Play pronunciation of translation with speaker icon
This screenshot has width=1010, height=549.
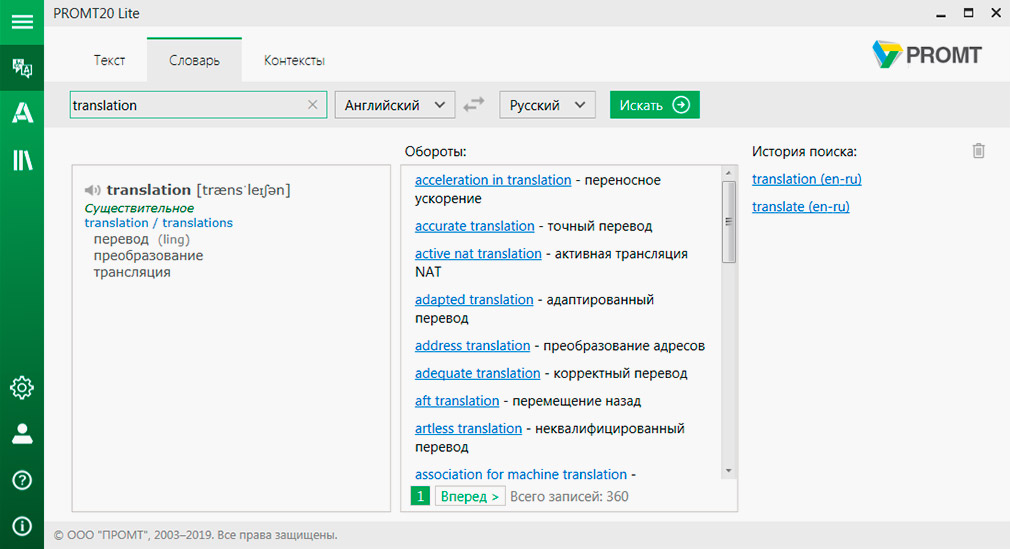point(93,190)
